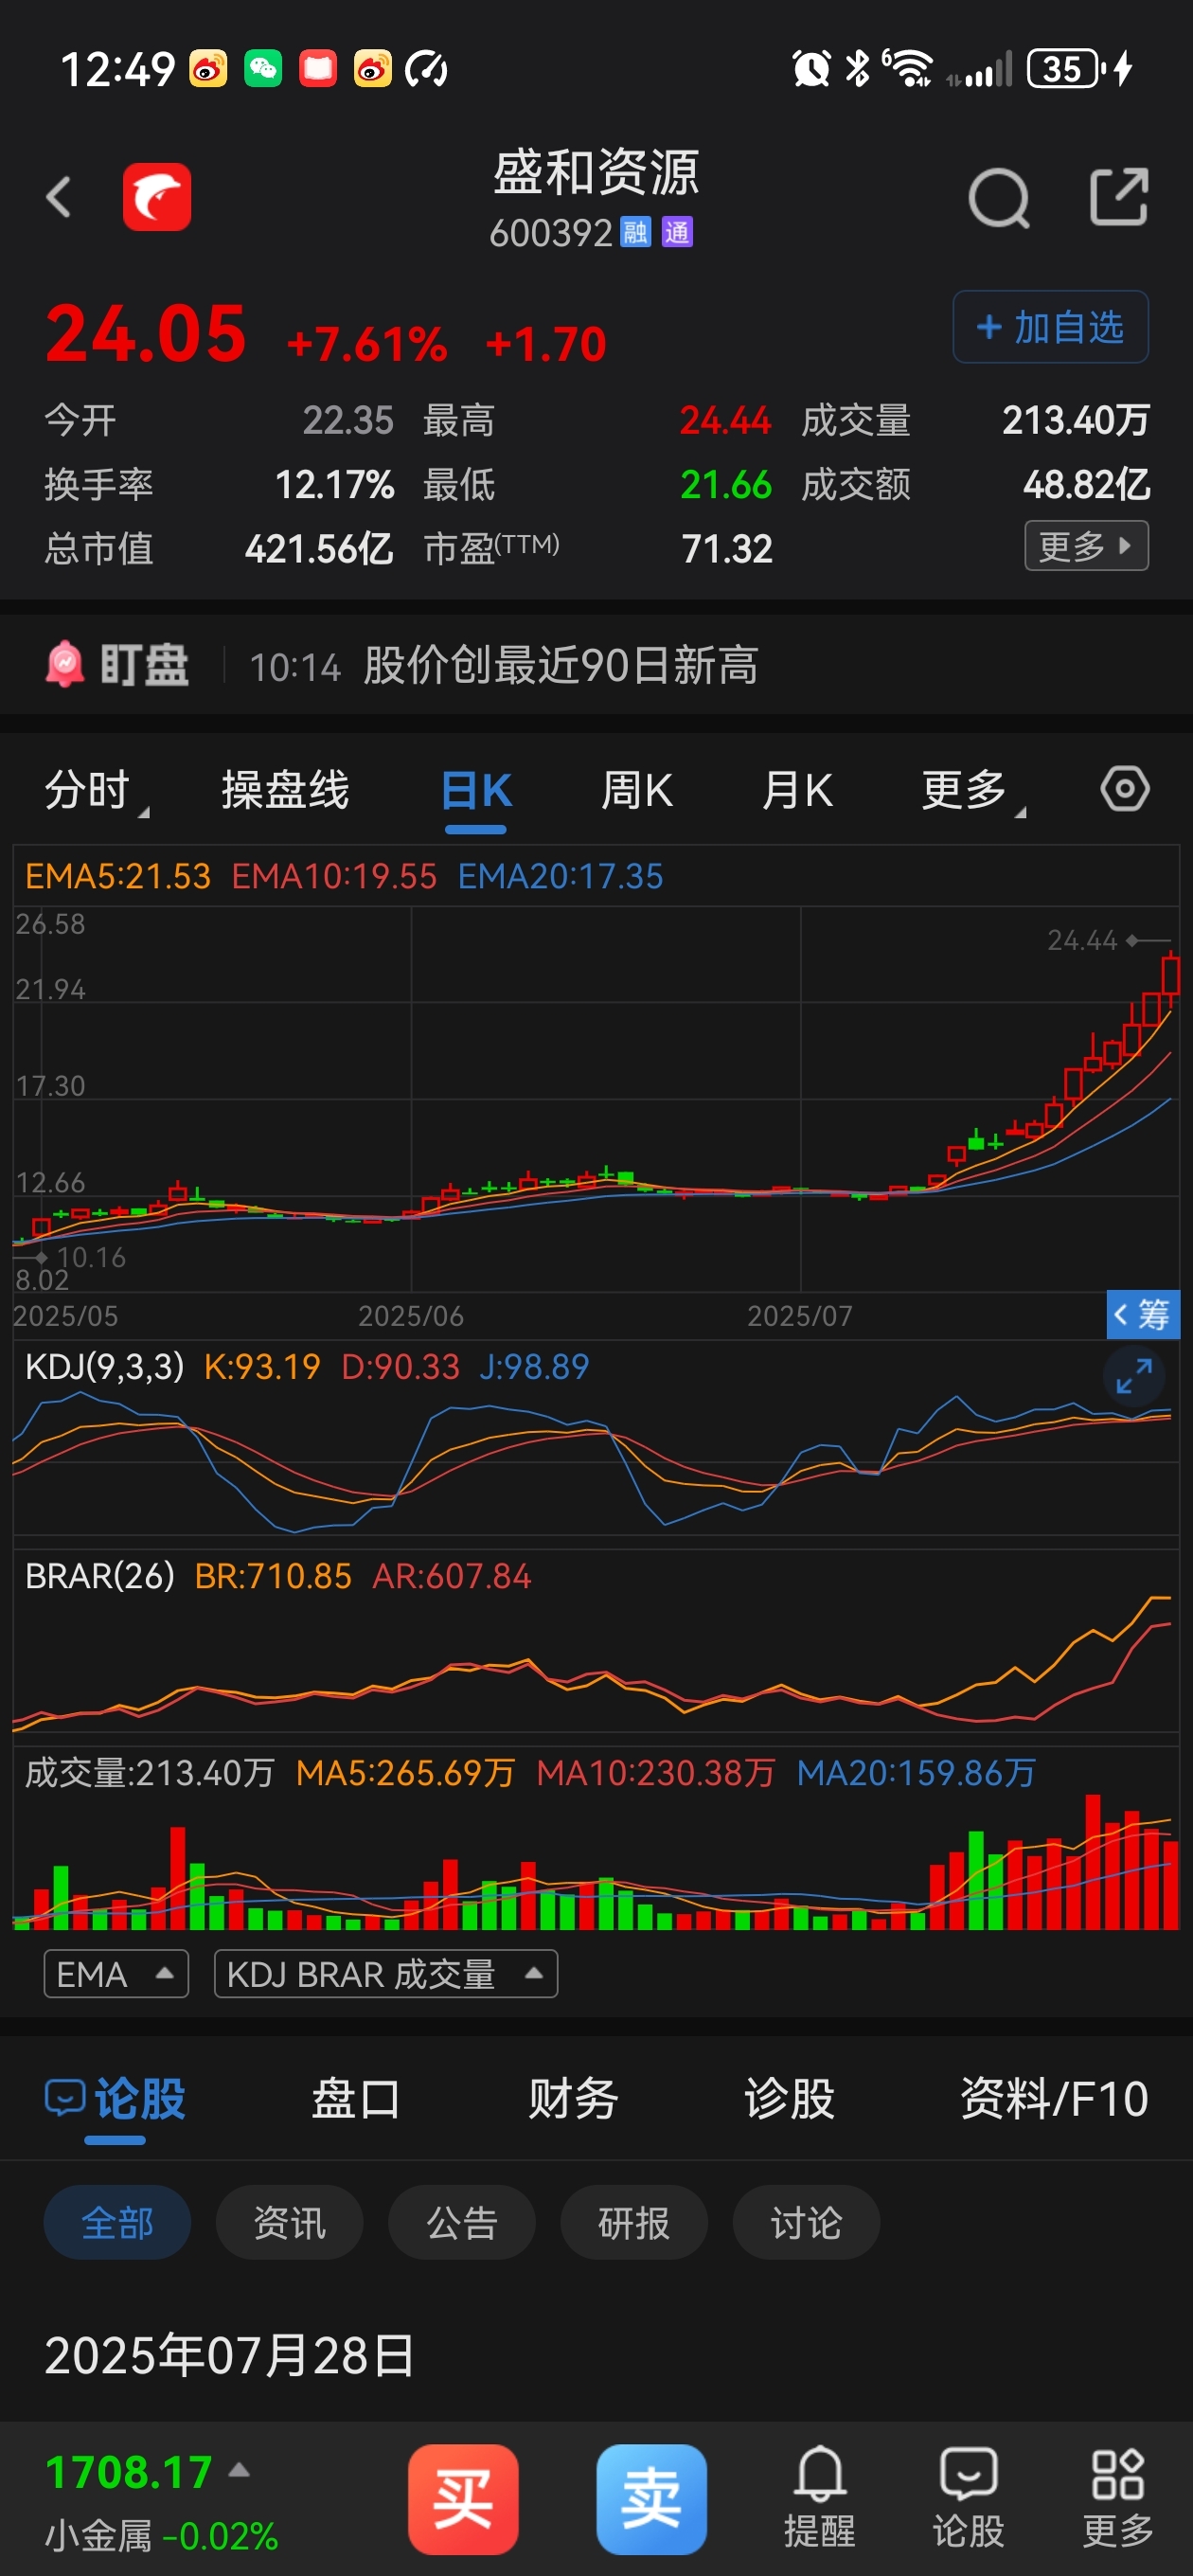This screenshot has height=2576, width=1193.
Task: Open the 更多 chart period dropdown
Action: [x=973, y=790]
